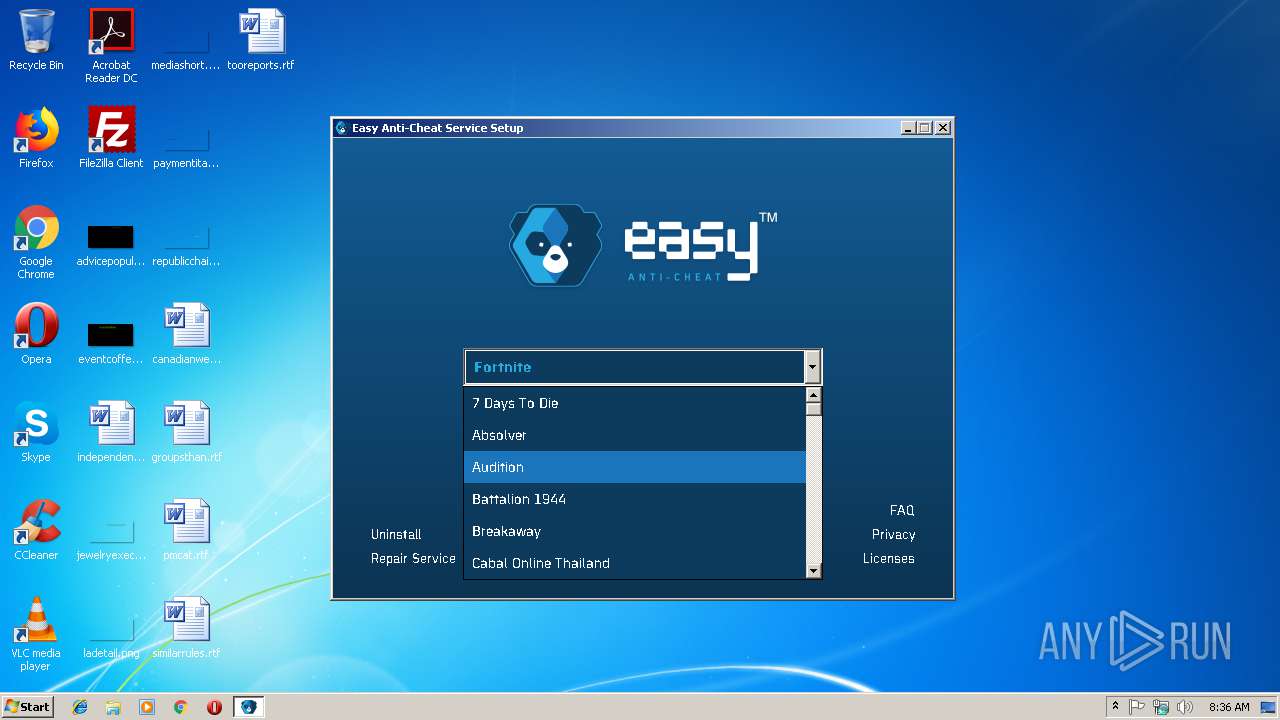Open the FAQ link
Screen dimensions: 1280x720
tap(902, 510)
